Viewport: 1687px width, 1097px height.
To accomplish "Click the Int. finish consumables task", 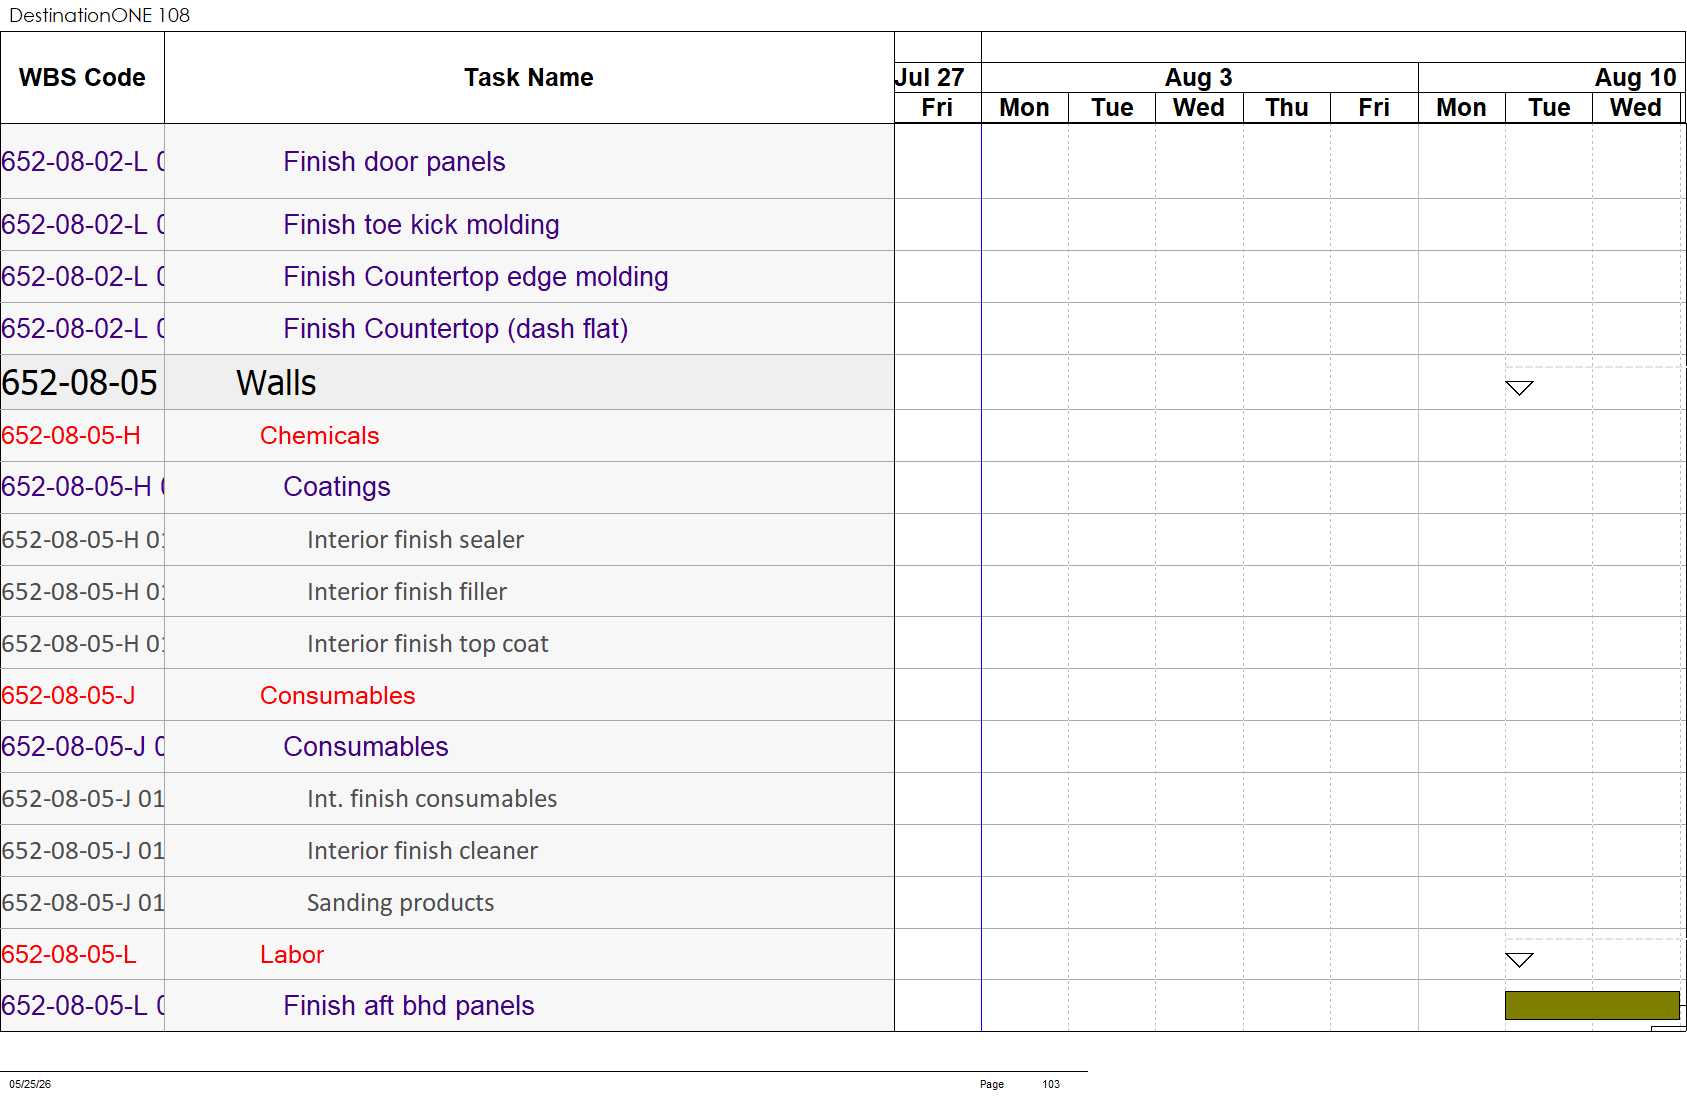I will coord(432,799).
